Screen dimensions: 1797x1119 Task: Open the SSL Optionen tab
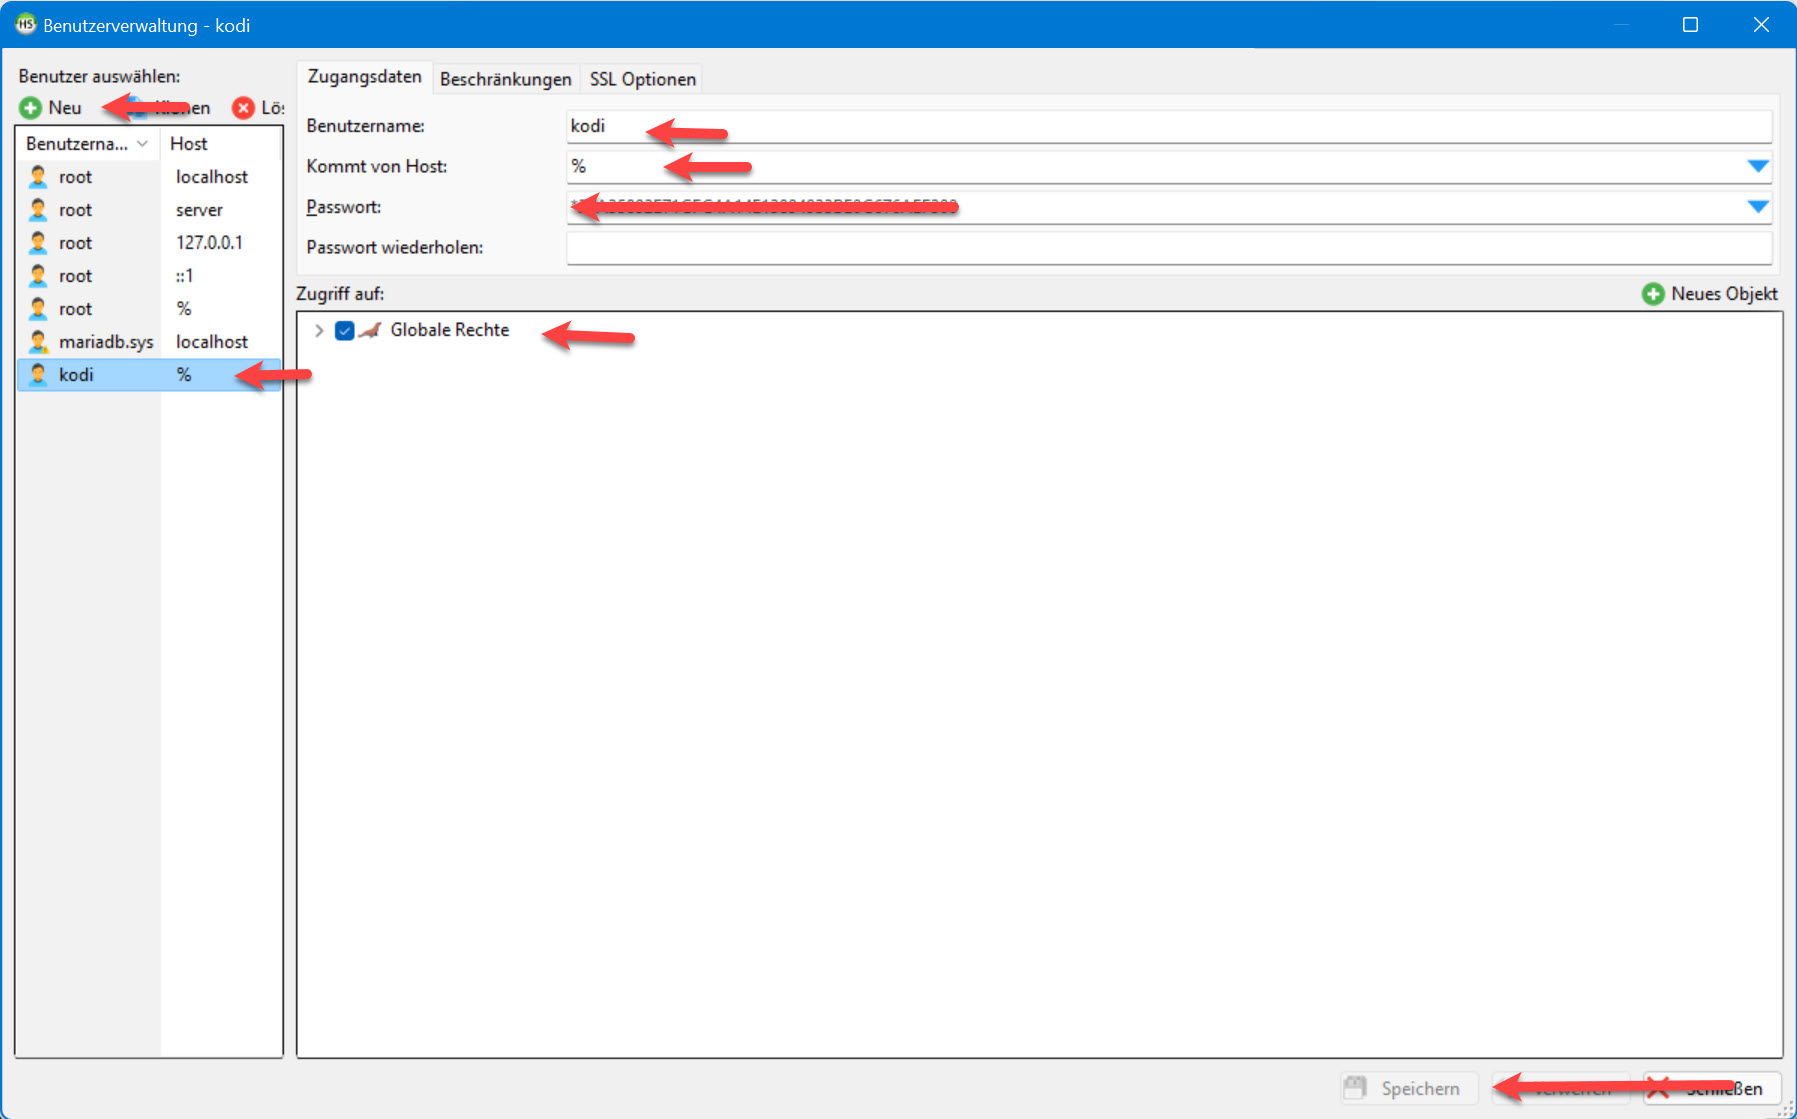pos(642,79)
